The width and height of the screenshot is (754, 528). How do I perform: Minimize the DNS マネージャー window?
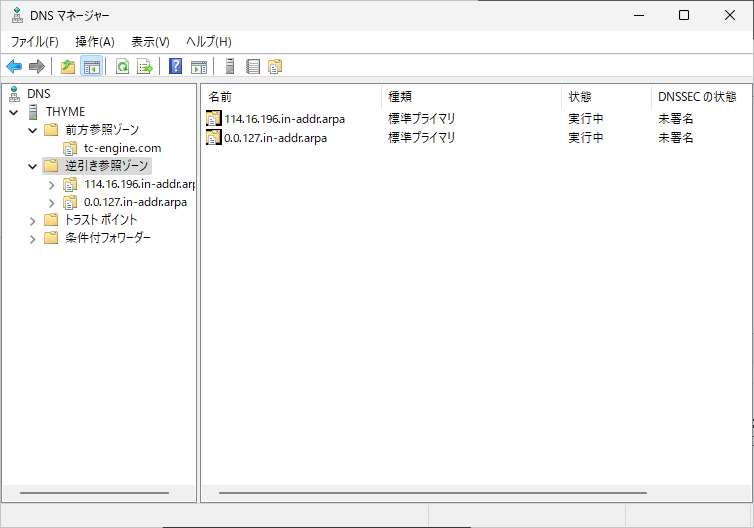(x=639, y=15)
